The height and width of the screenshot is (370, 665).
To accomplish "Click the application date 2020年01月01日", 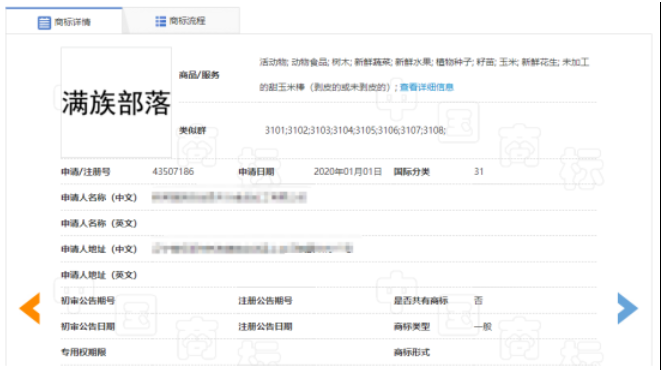I will click(348, 171).
